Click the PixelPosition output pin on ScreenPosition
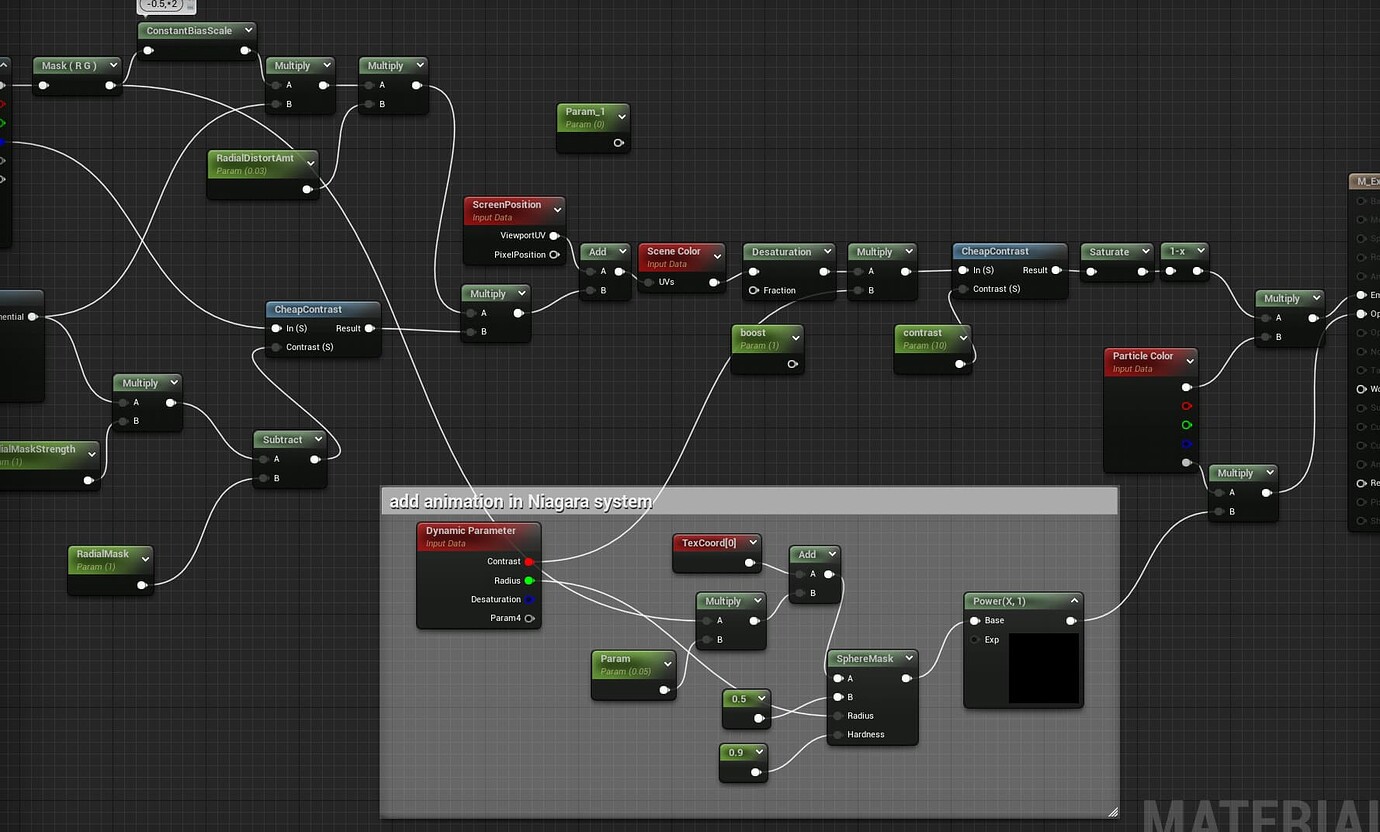 554,255
